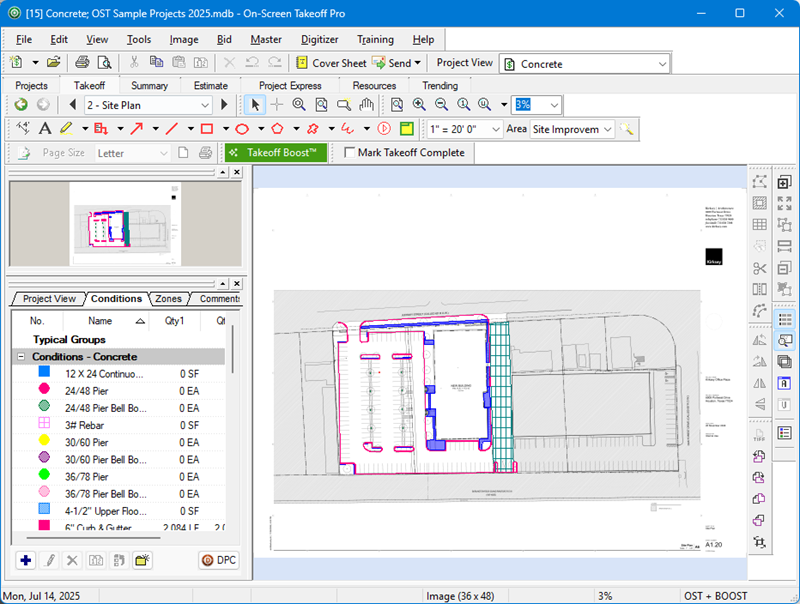Select the 24/48 Pier Bell Bottom condition
800x604 pixels.
click(118, 408)
